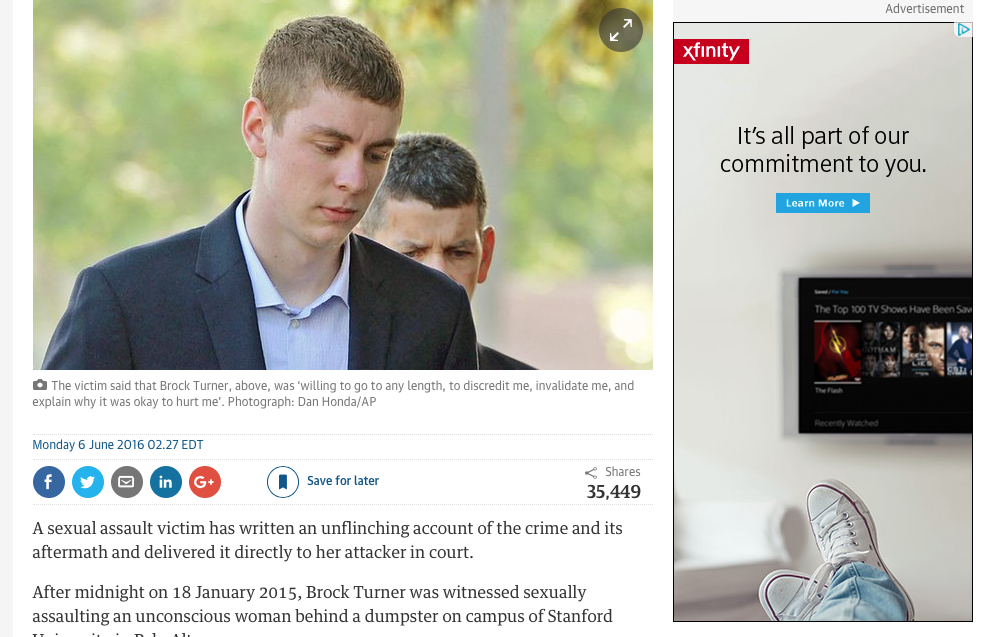Expand the photo to fullscreen

click(x=621, y=30)
